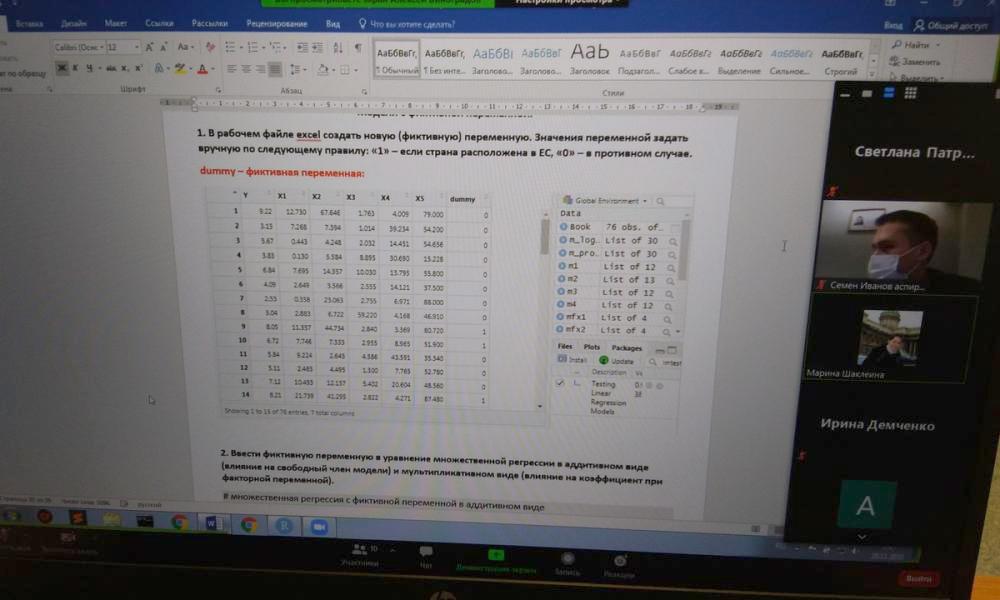Apply strikethrough formatting
This screenshot has height=600, width=1000.
click(x=110, y=68)
